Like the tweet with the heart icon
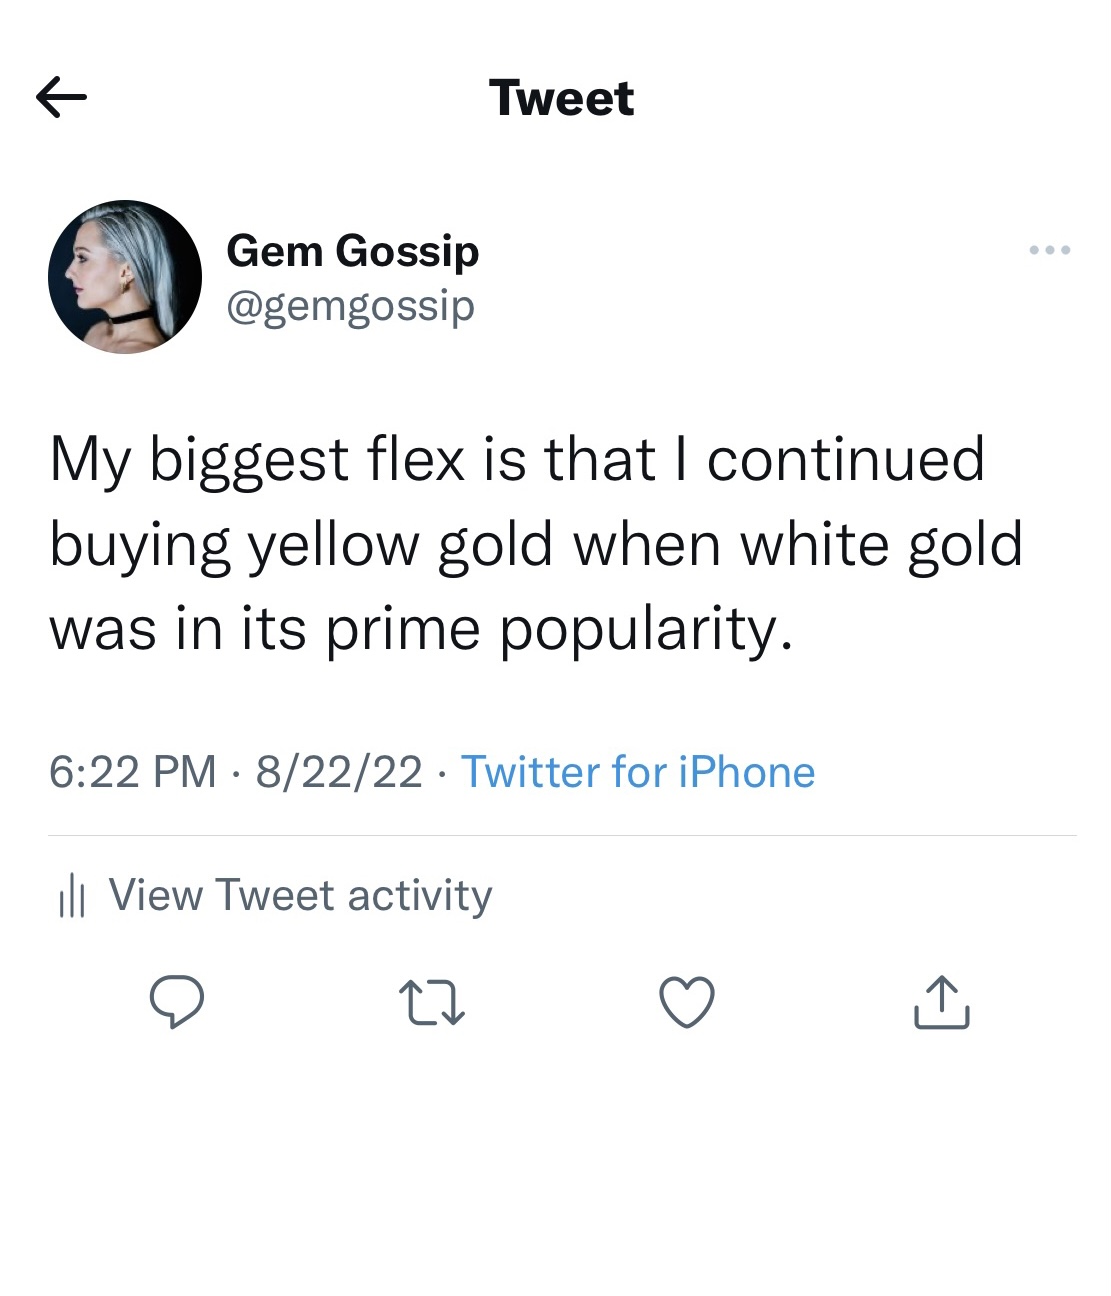The width and height of the screenshot is (1111, 1296). pos(687,1002)
